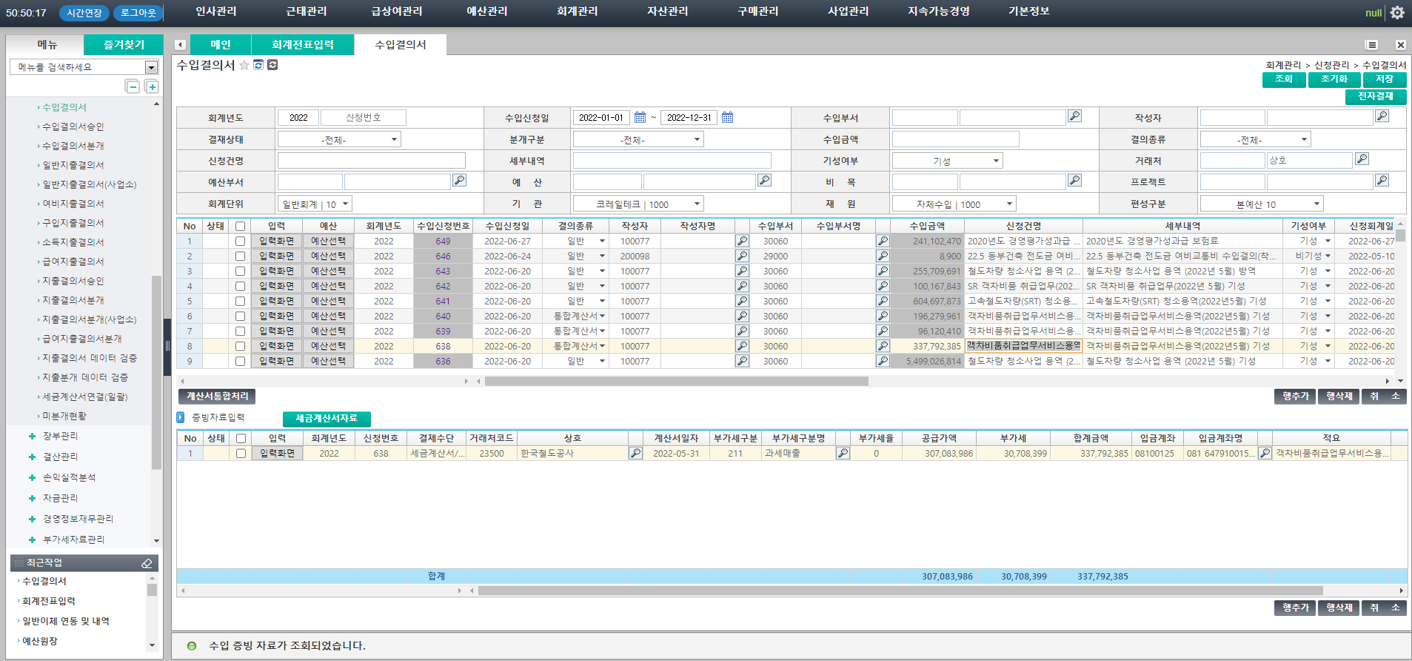1412x661 pixels.
Task: Open the 결재상태 dropdown
Action: pyautogui.click(x=340, y=140)
